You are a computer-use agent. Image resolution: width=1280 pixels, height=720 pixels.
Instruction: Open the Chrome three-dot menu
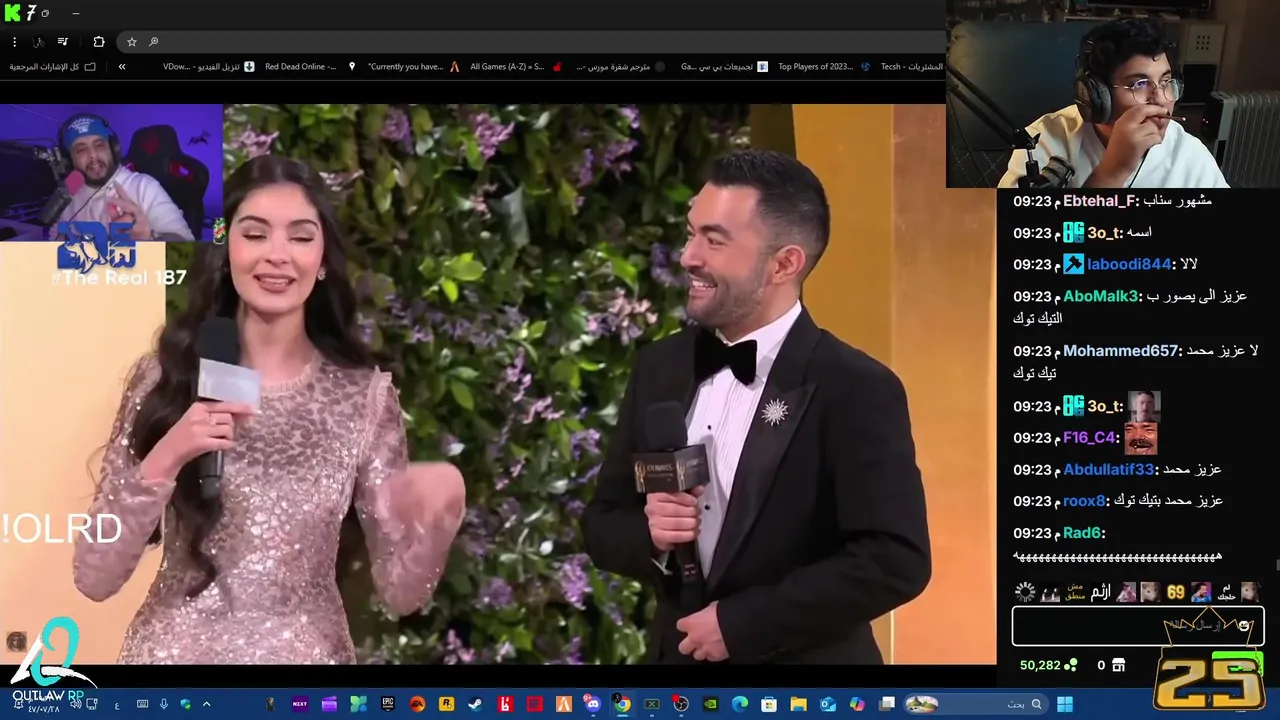click(14, 42)
